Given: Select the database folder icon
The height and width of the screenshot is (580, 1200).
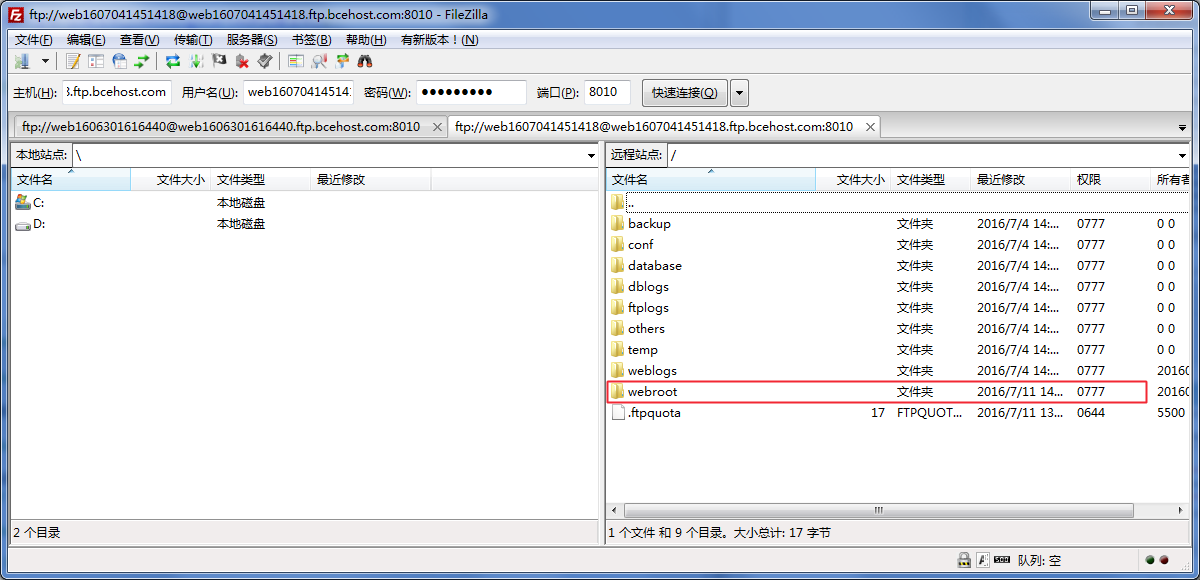Looking at the screenshot, I should [x=617, y=266].
